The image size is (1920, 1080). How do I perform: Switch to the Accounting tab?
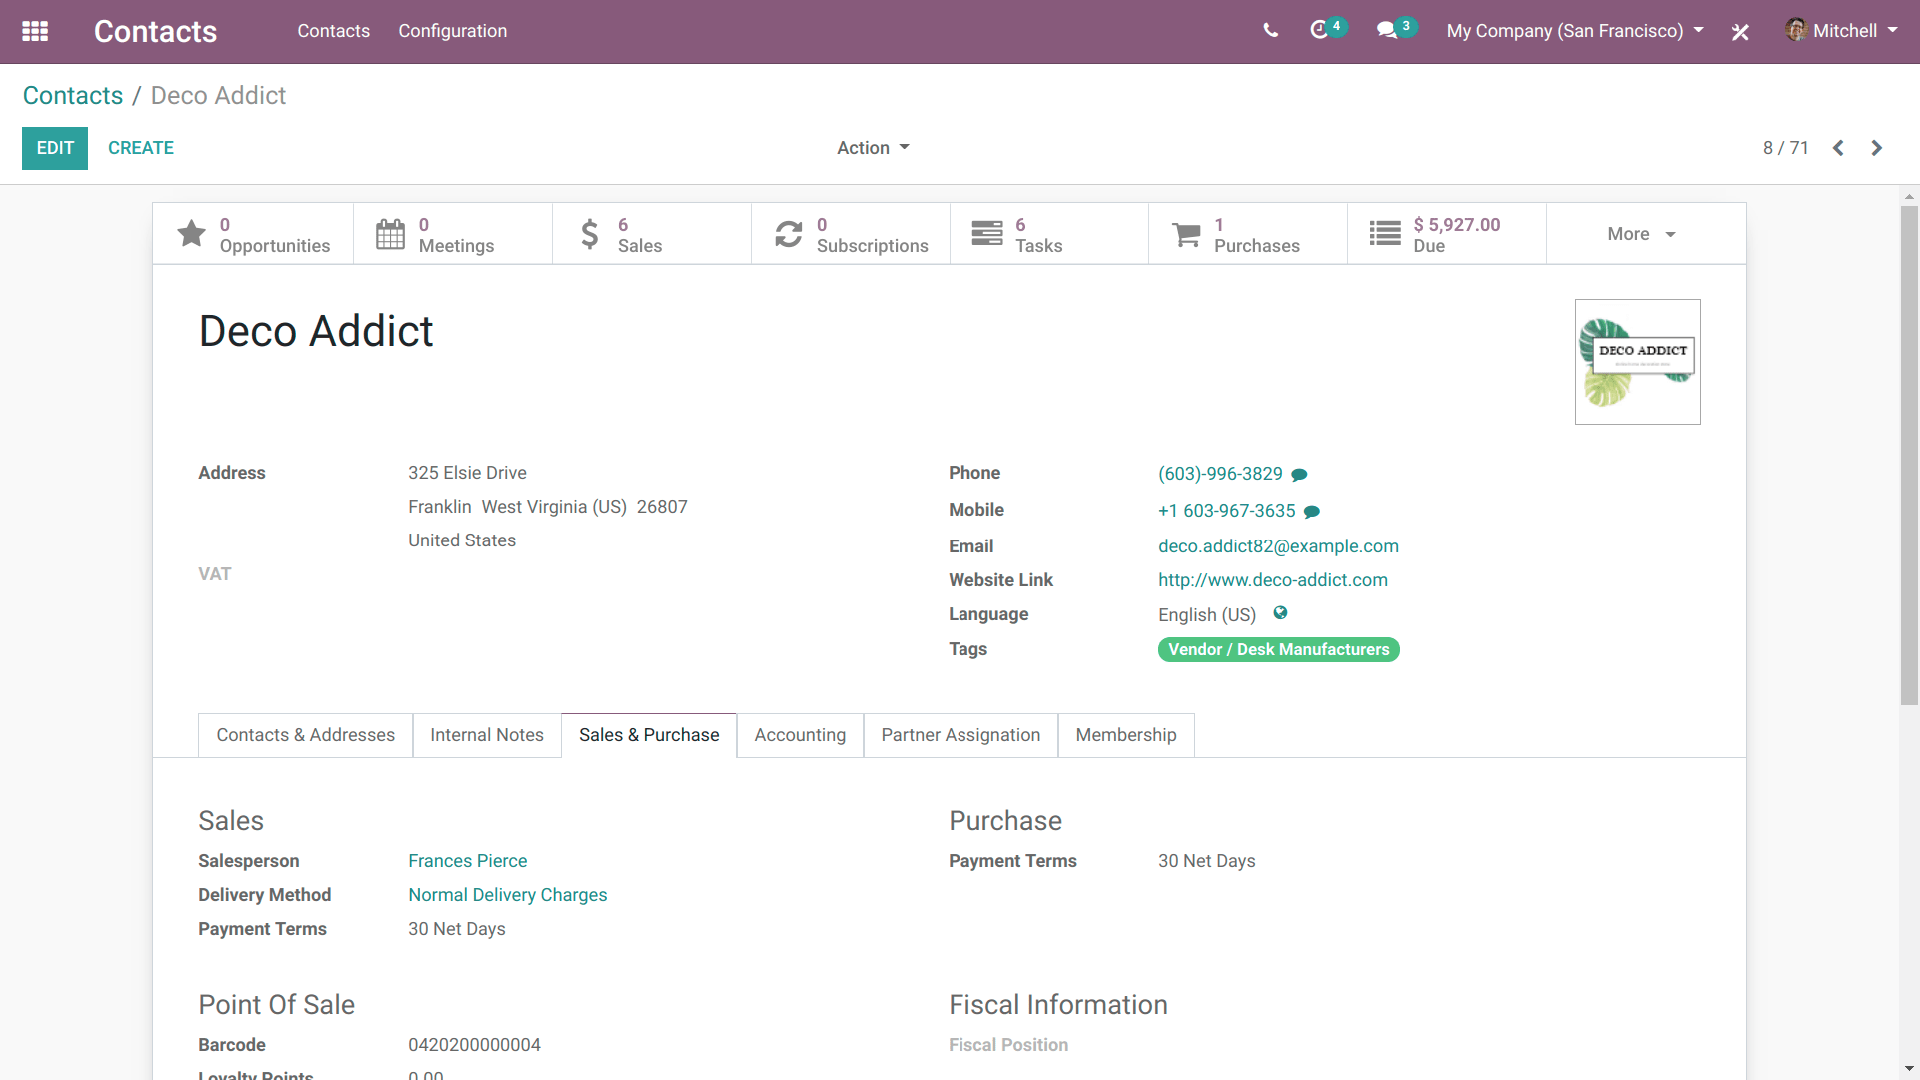[x=799, y=736]
